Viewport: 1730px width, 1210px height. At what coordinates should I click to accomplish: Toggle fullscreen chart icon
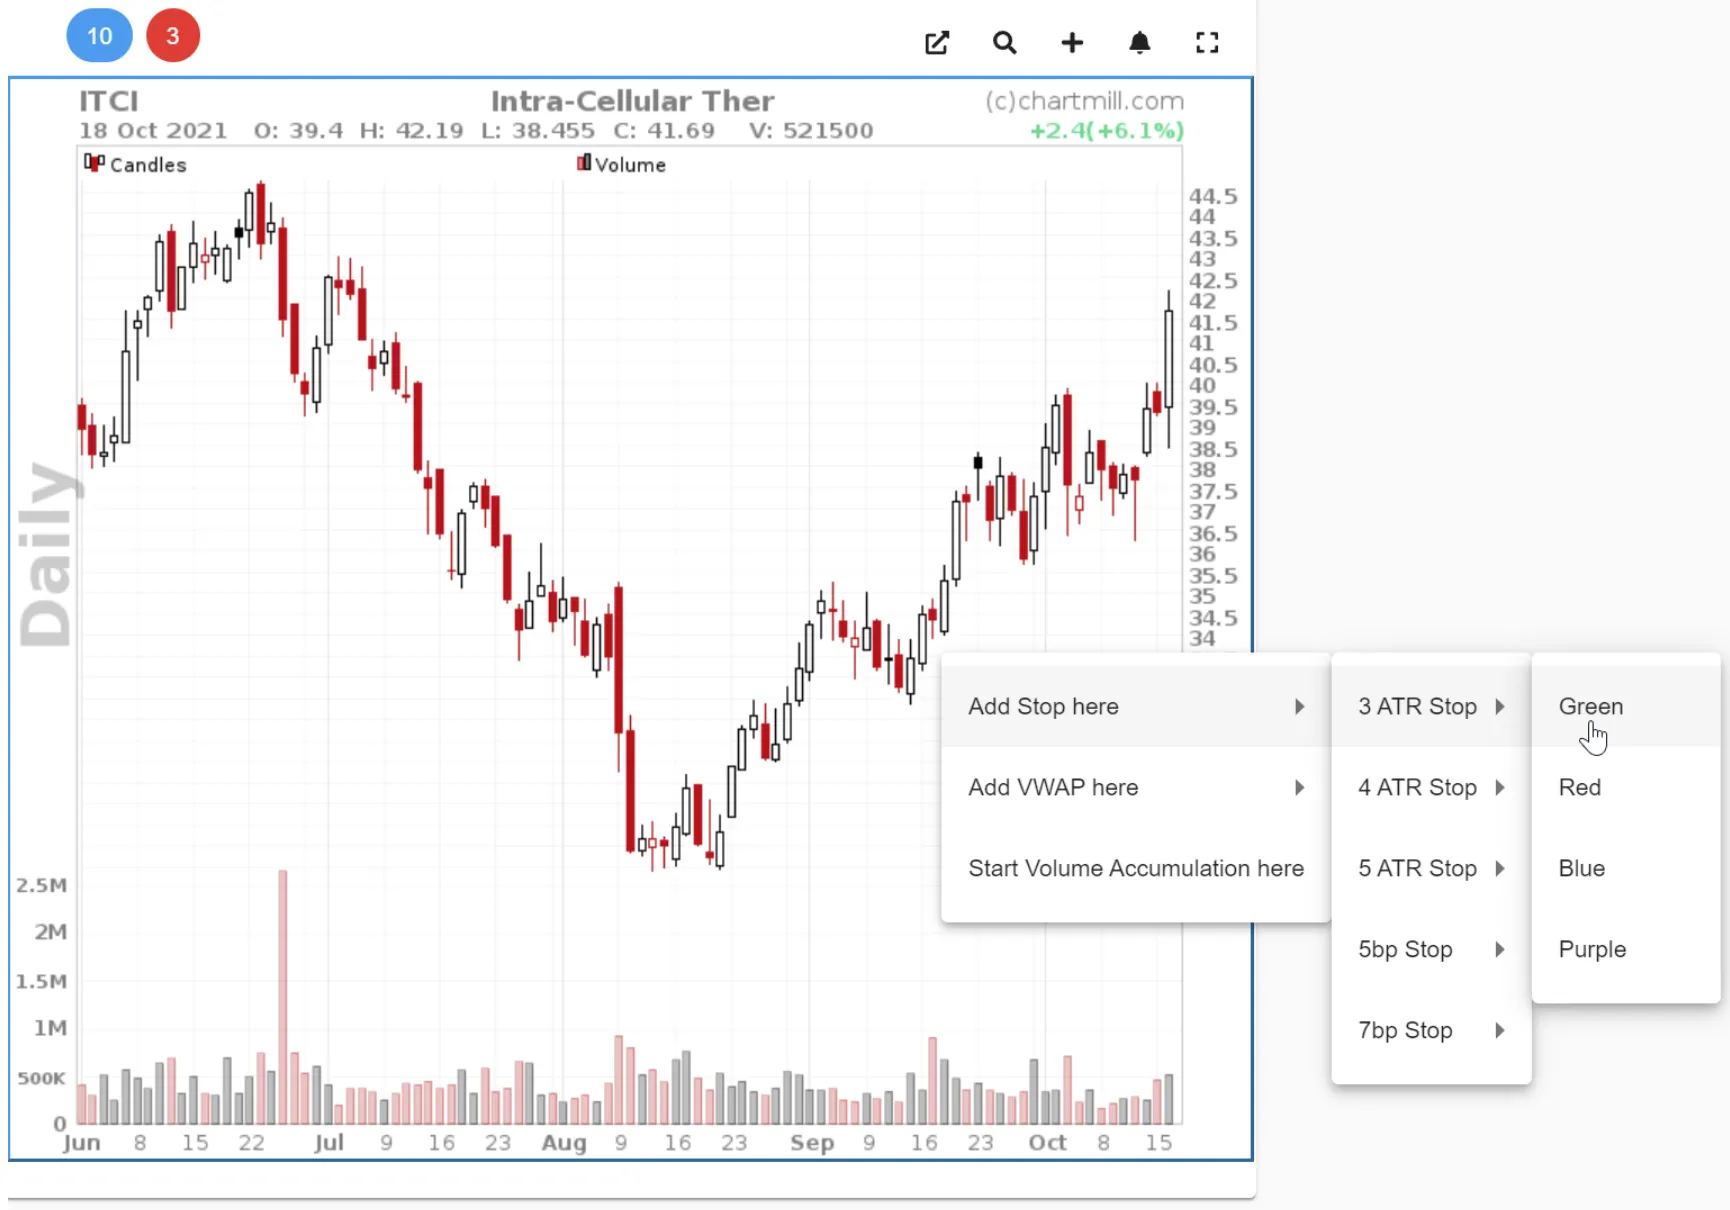click(x=1207, y=43)
